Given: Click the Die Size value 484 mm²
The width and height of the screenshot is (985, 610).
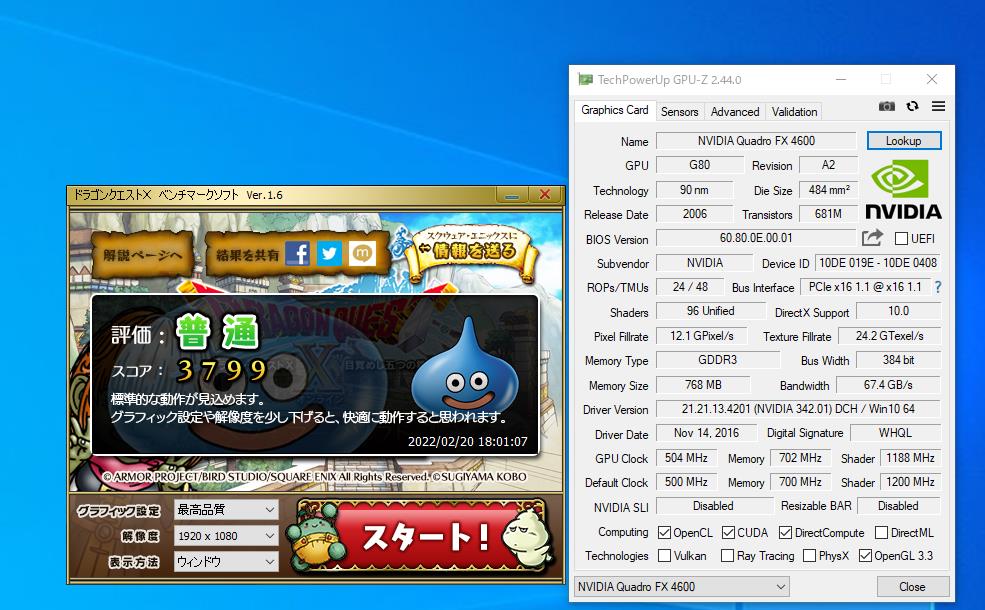Looking at the screenshot, I should pyautogui.click(x=828, y=190).
